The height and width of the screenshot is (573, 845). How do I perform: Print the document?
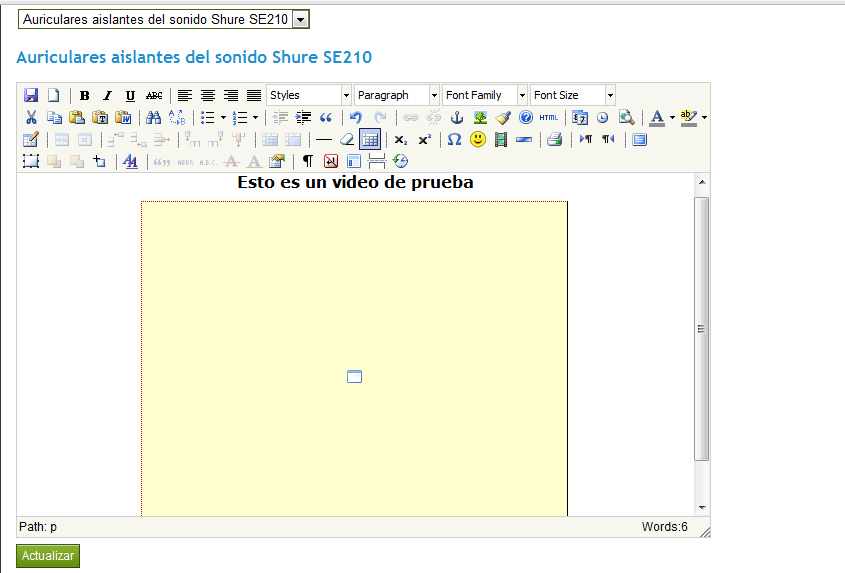(555, 140)
